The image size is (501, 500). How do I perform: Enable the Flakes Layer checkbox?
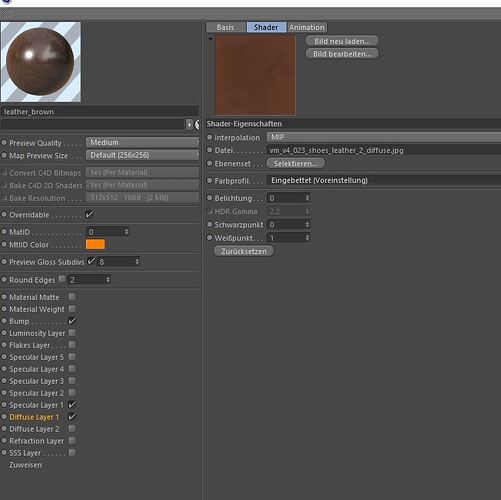[72, 345]
